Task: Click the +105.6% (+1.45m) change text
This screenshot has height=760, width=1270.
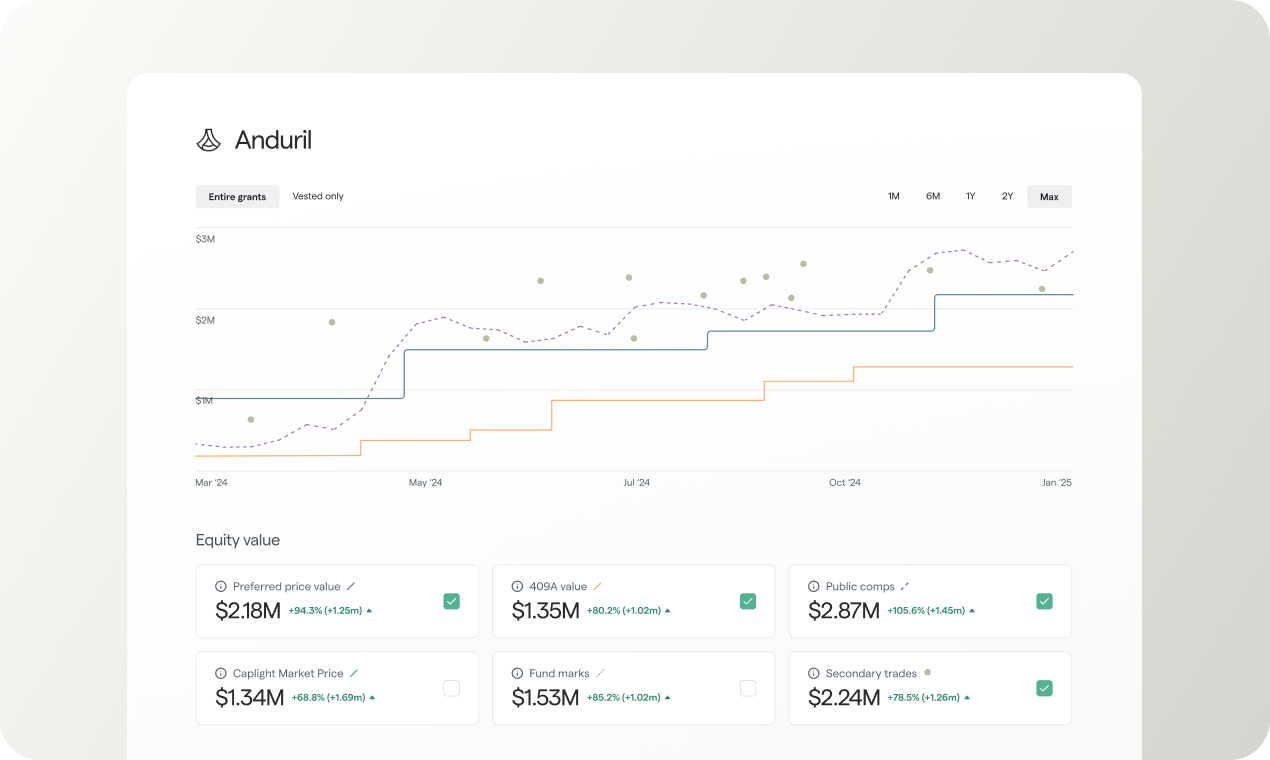Action: [x=926, y=611]
